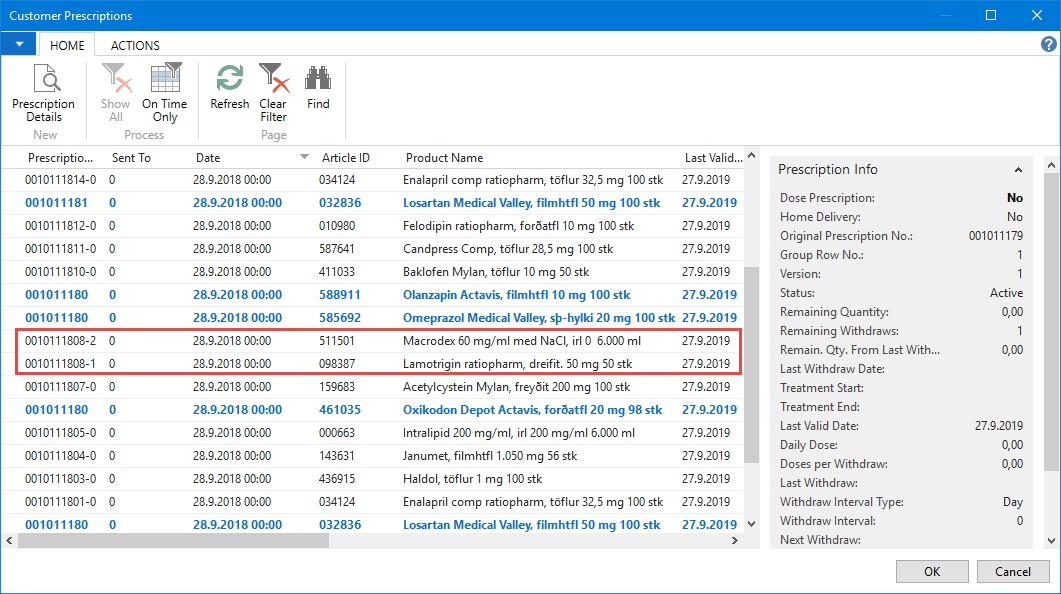Open Find with the binoculars icon

[318, 88]
